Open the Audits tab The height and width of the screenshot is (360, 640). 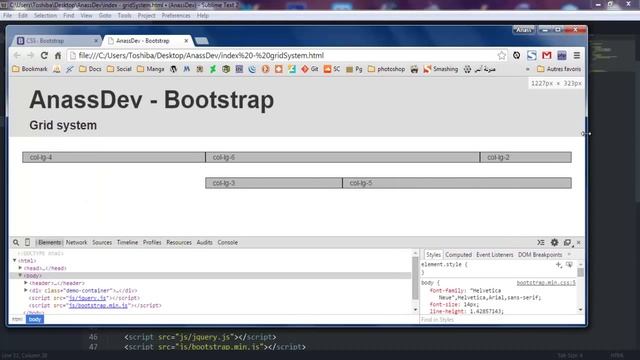coord(204,242)
